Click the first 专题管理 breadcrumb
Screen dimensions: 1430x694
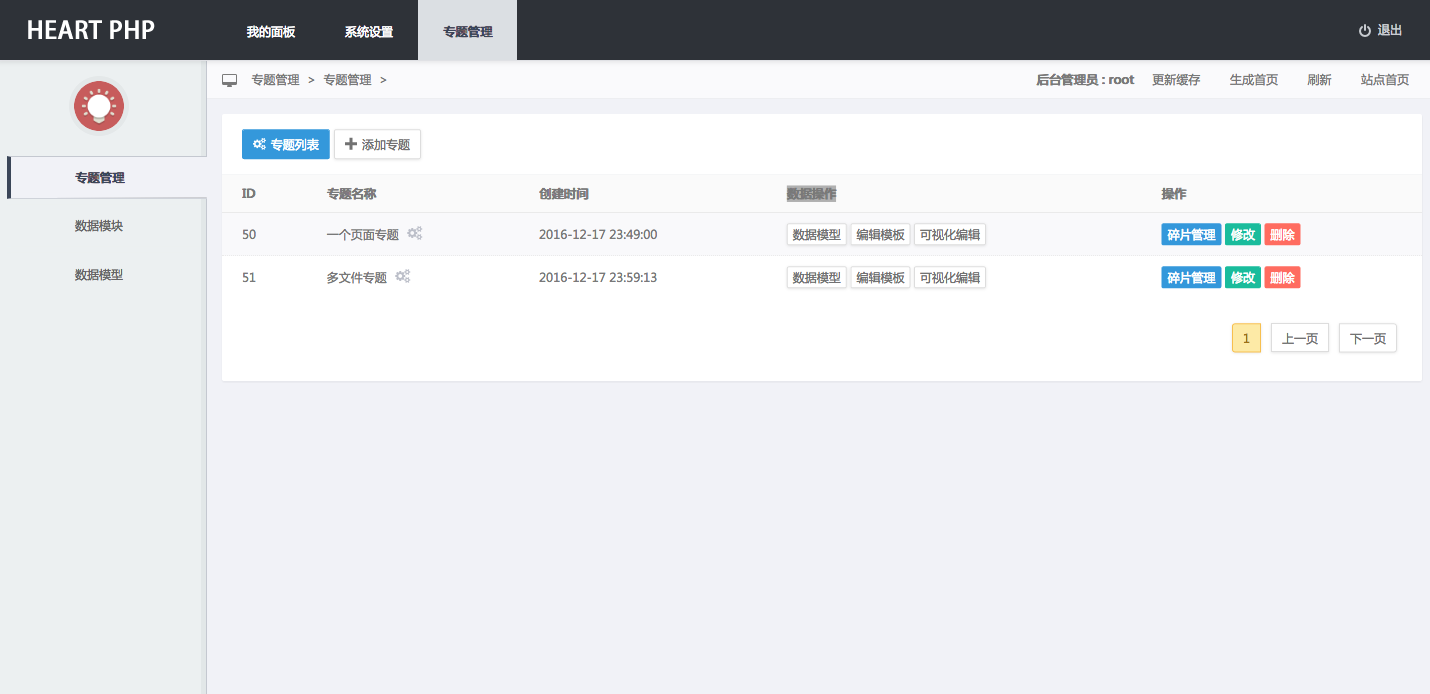(275, 80)
